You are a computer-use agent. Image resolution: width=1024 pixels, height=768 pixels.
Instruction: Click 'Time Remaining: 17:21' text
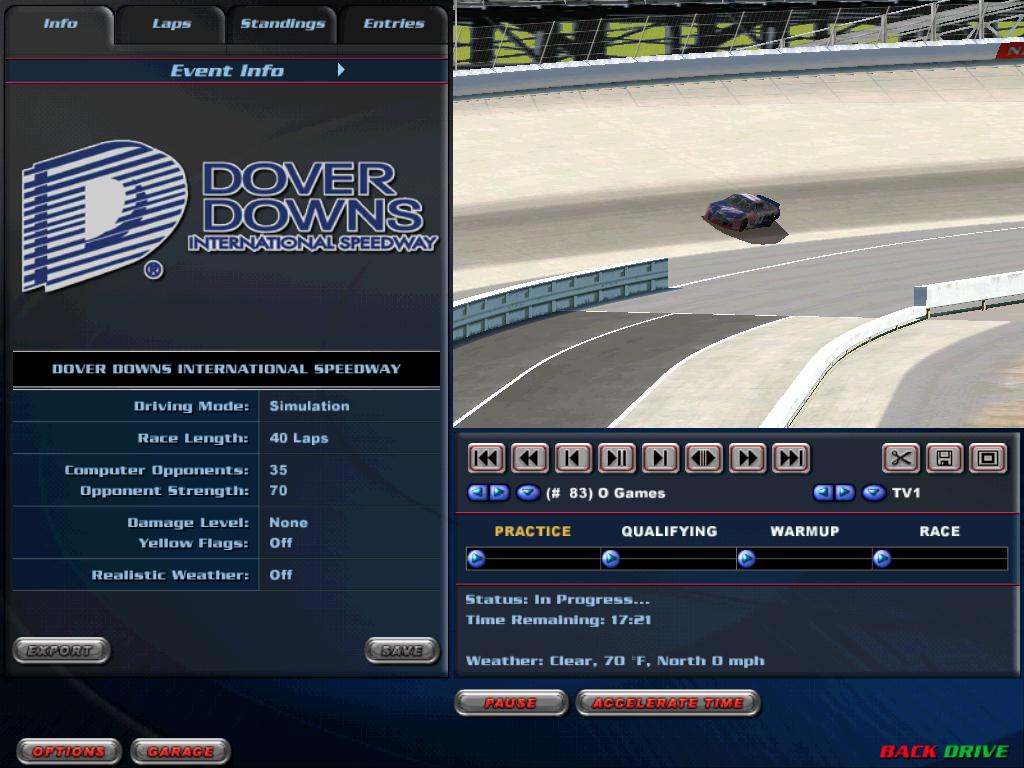point(558,620)
